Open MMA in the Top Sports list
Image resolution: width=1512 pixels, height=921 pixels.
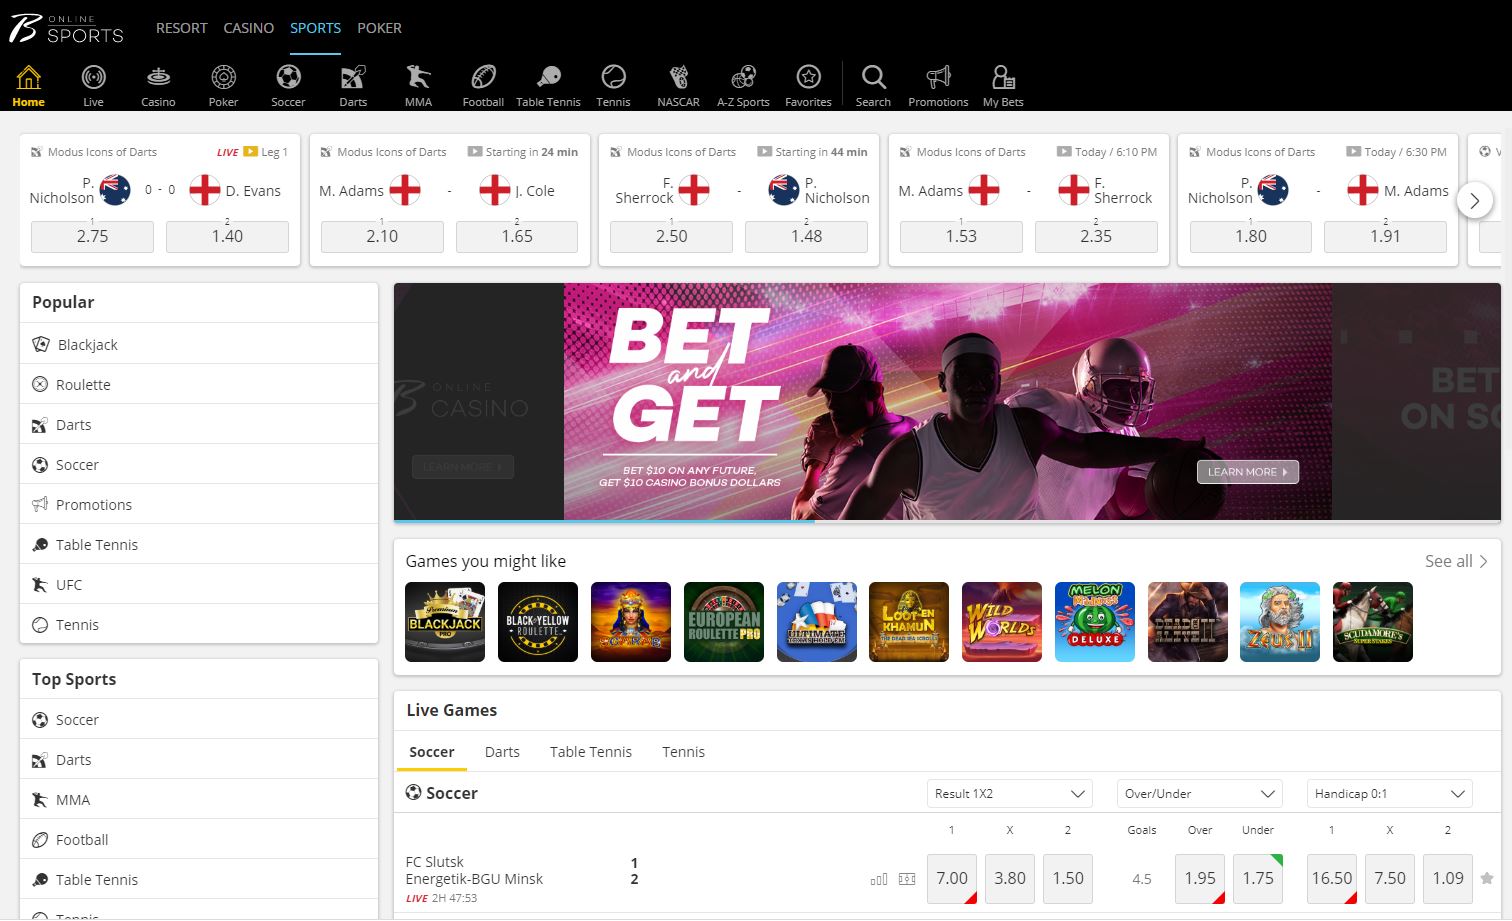(199, 799)
